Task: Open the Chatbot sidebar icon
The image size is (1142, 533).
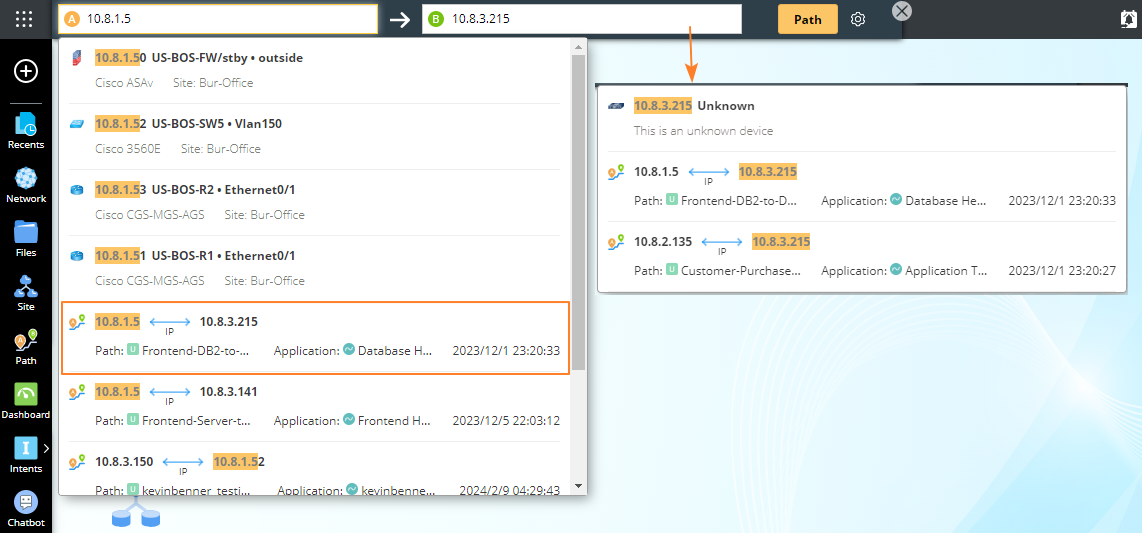Action: (x=26, y=507)
